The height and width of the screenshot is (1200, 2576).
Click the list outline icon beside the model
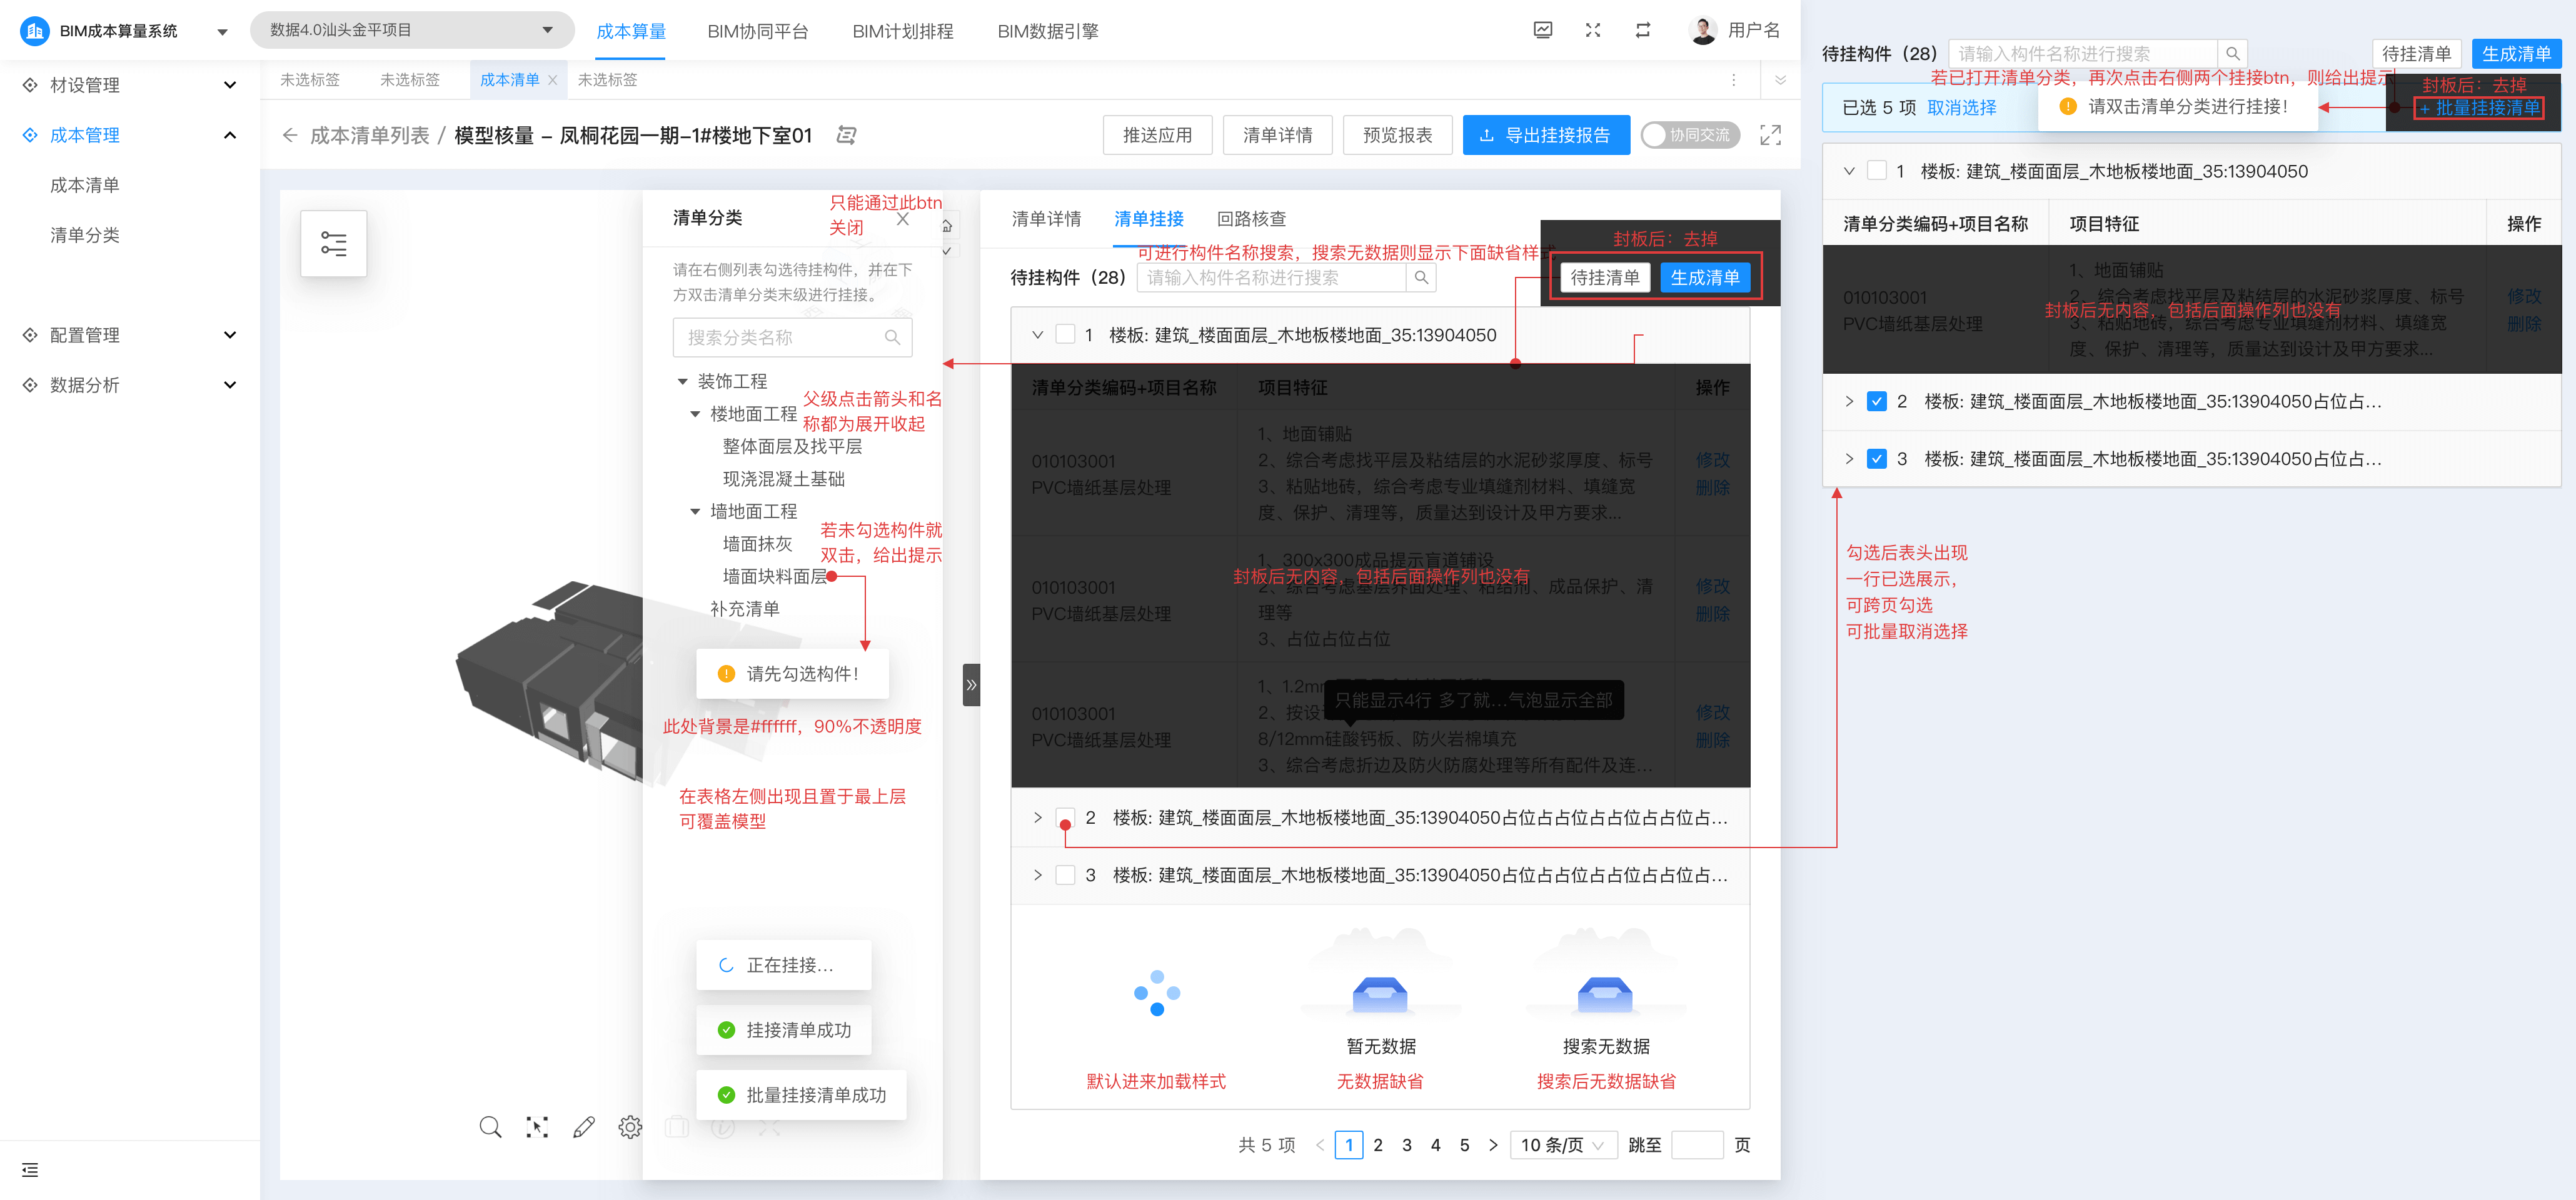pos(334,243)
